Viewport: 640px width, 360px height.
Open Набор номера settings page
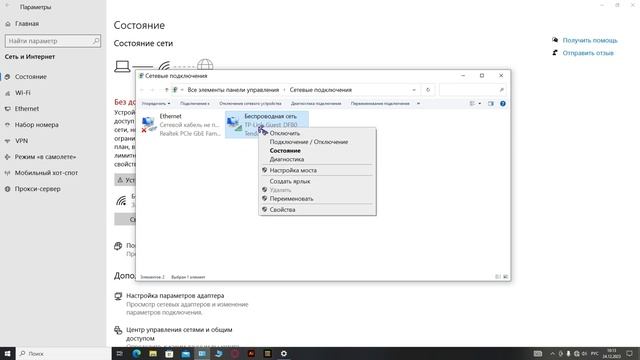37,125
